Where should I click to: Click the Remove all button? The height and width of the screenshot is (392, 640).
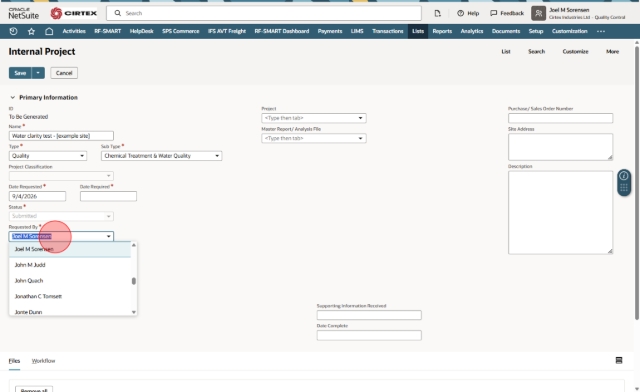click(34, 389)
